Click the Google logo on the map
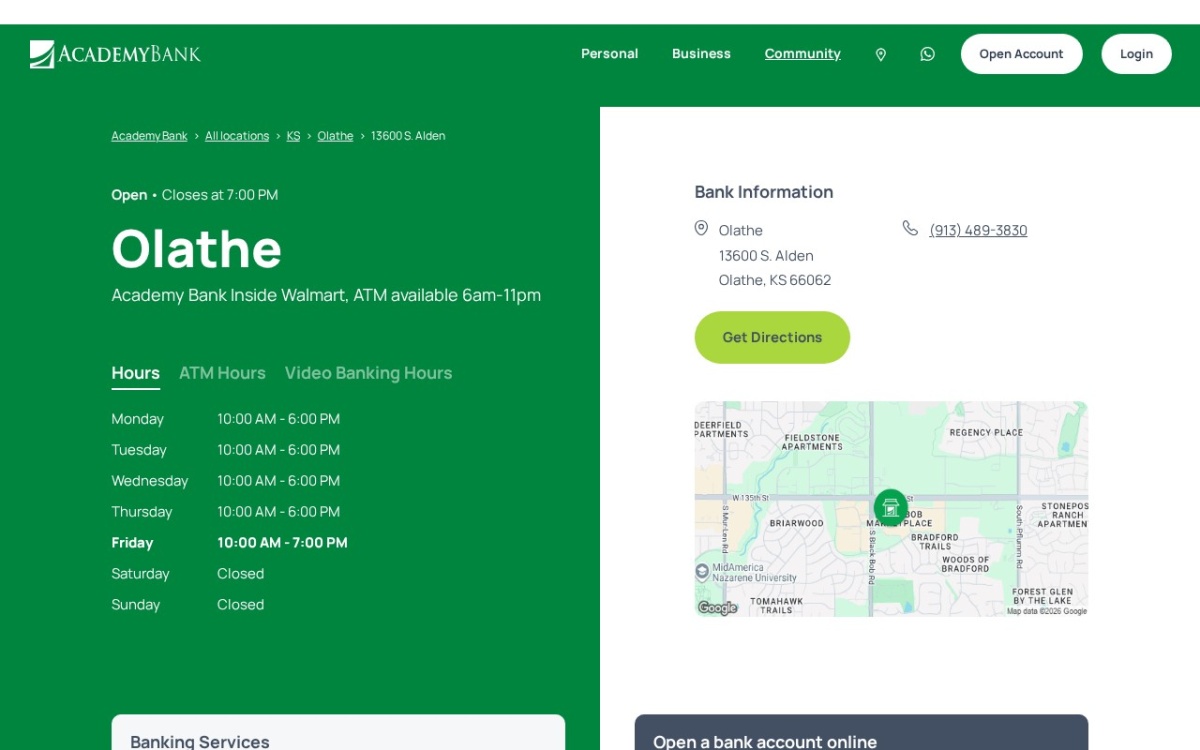Image resolution: width=1200 pixels, height=750 pixels. coord(717,608)
